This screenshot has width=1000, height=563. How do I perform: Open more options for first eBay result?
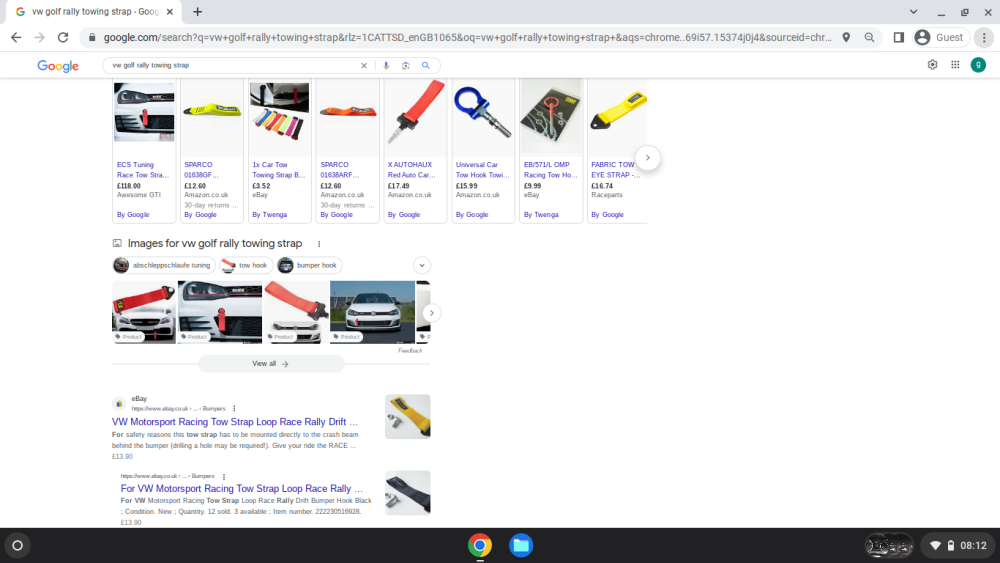[x=234, y=409]
